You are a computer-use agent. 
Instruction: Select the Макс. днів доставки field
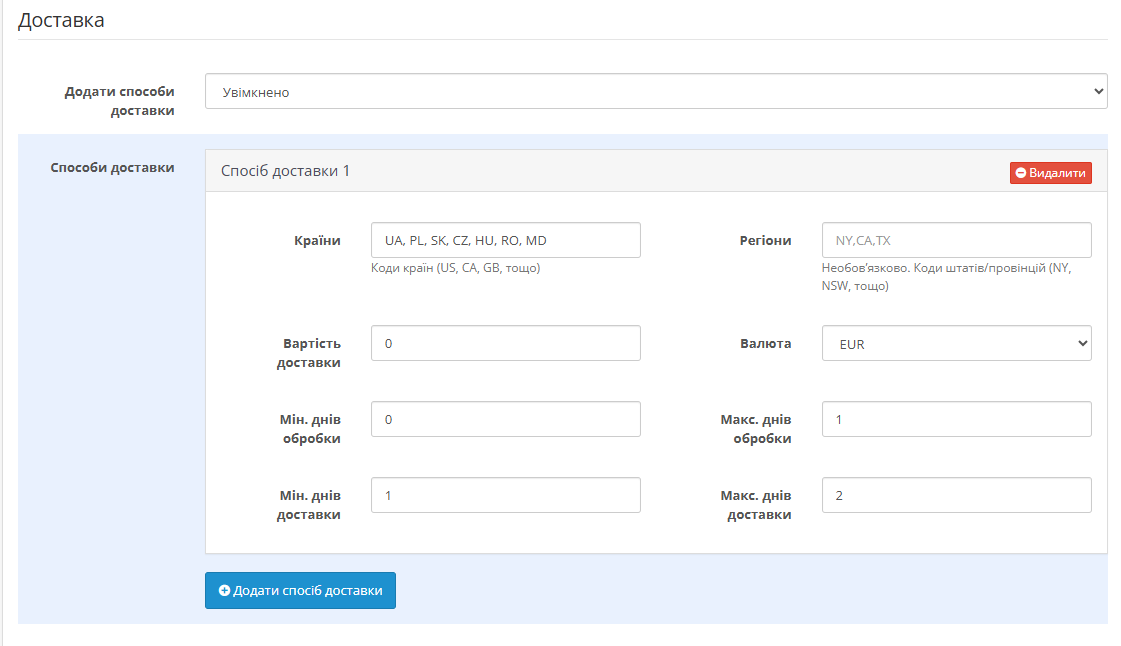[956, 495]
